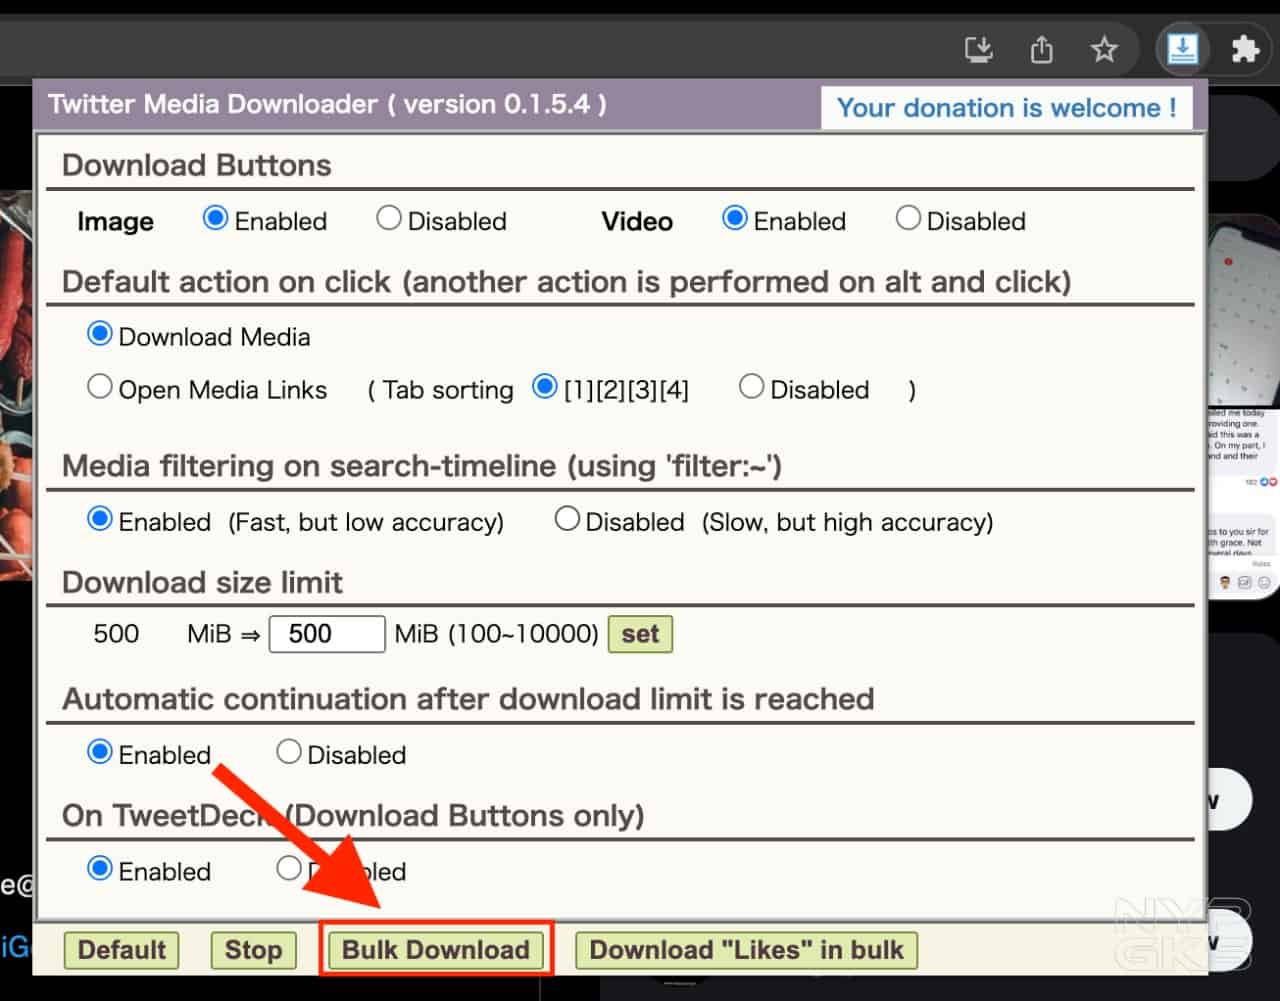This screenshot has width=1280, height=1001.
Task: Select Video Disabled radio button
Action: coord(908,218)
